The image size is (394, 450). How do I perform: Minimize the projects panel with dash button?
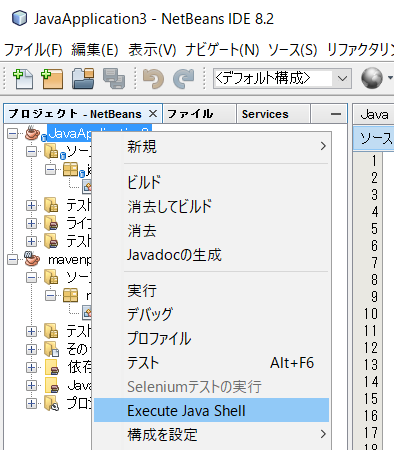tap(336, 114)
